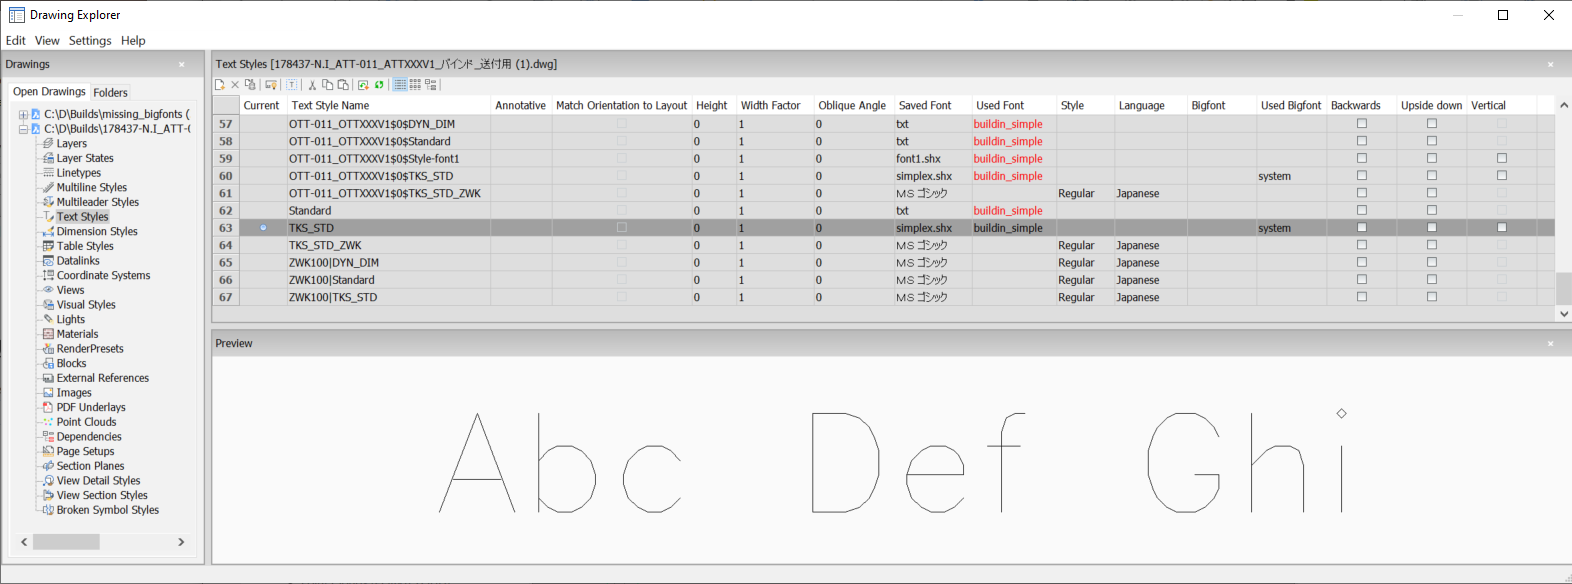Open Dimension Styles in the drawing tree

tap(97, 231)
